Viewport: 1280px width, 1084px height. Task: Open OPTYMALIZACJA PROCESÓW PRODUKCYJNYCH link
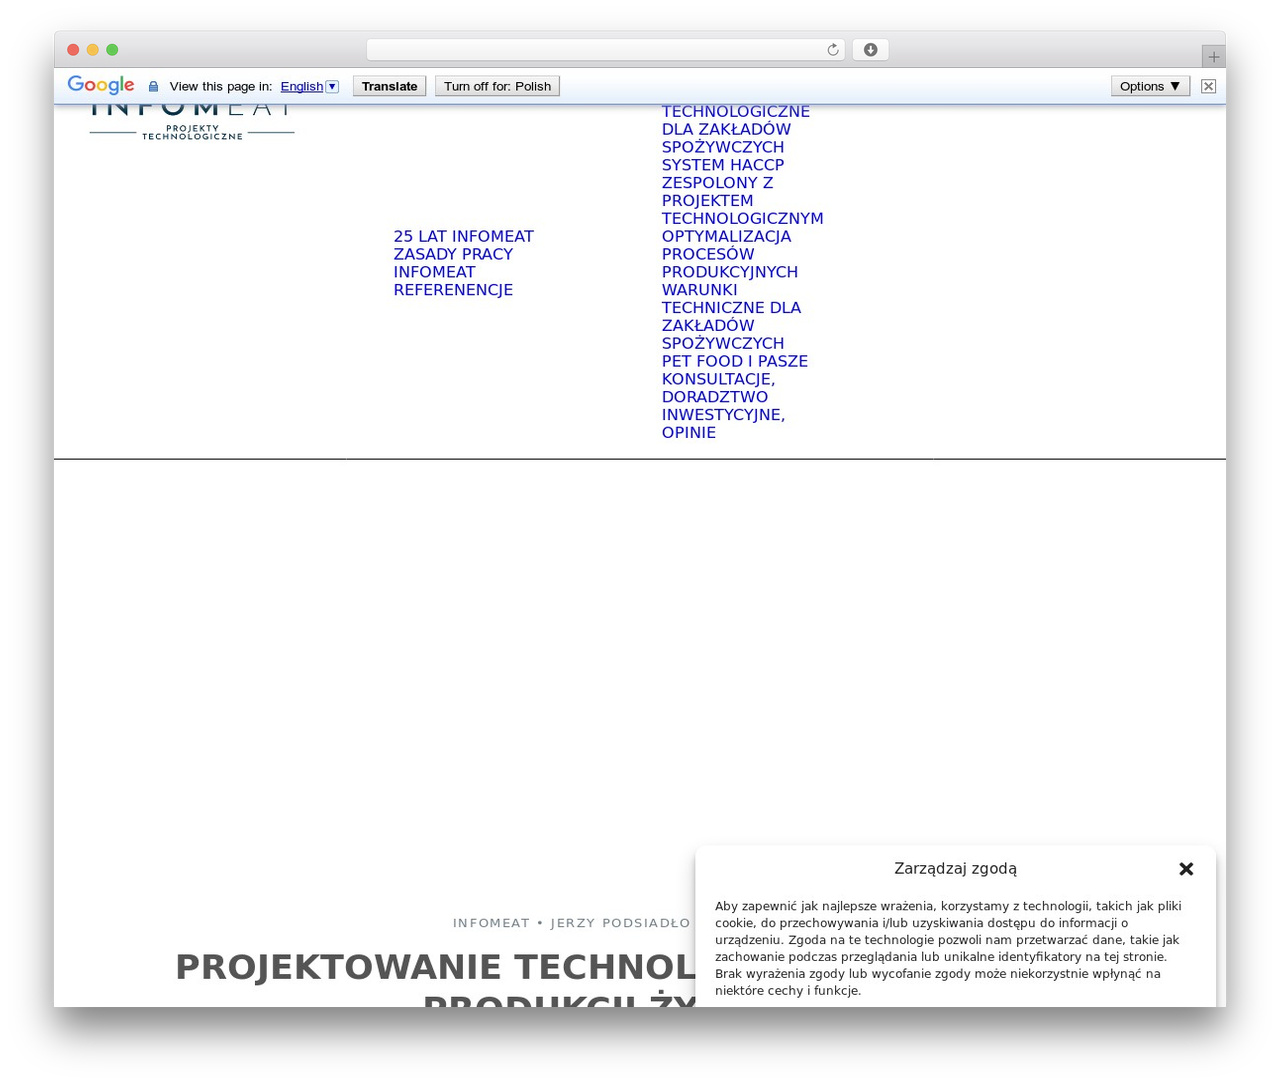point(729,254)
